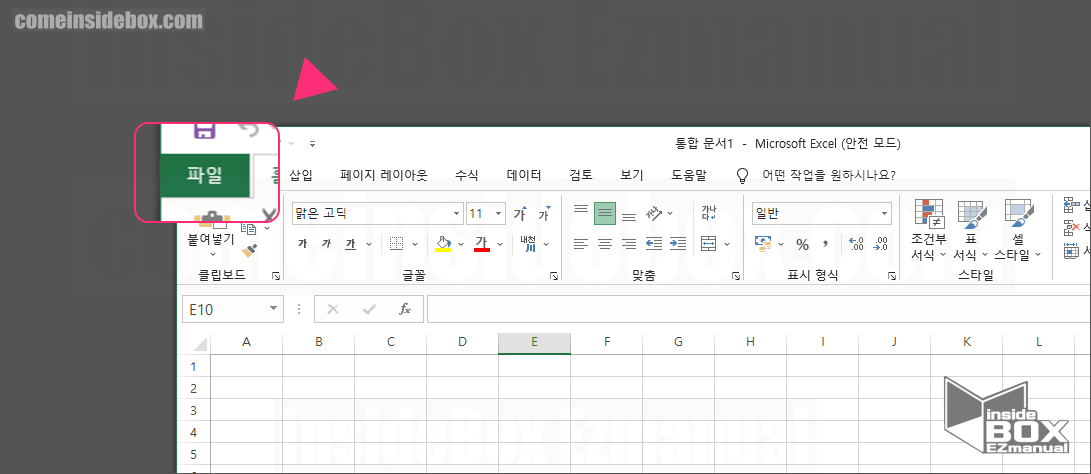Viewport: 1091px width, 474px height.
Task: Click the lightbulb tell-me icon
Action: 743,175
